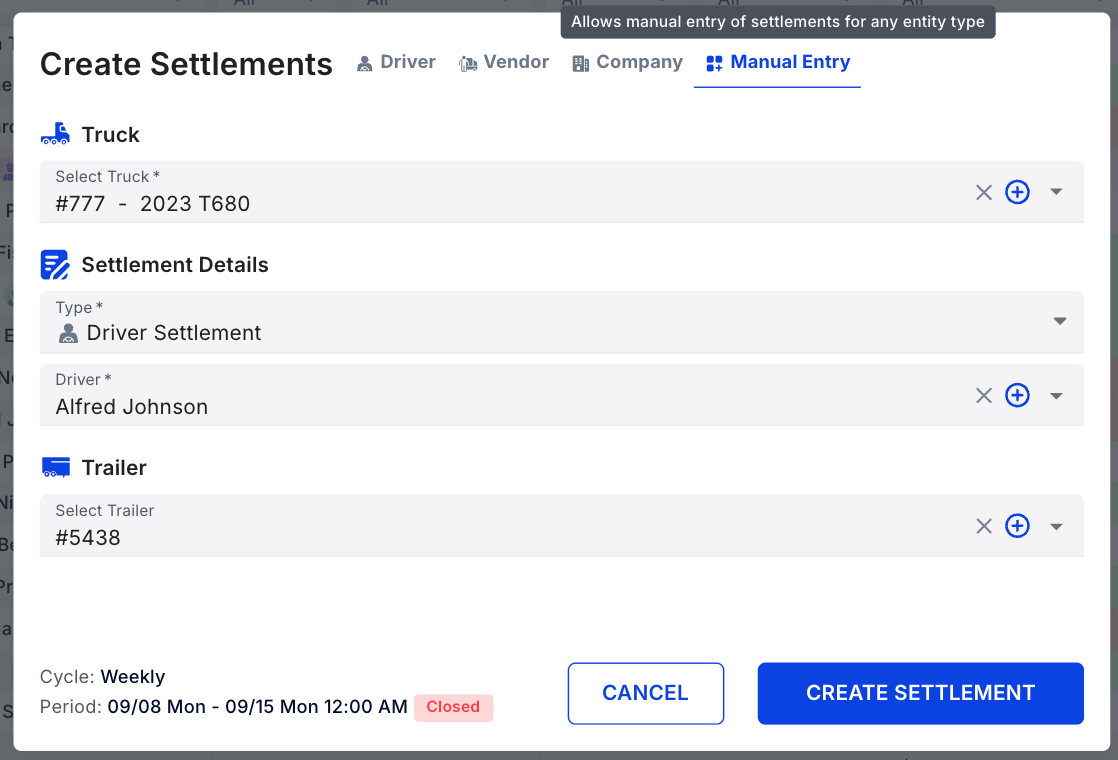Viewport: 1118px width, 760px height.
Task: Select the Manual Entry tab
Action: [778, 63]
